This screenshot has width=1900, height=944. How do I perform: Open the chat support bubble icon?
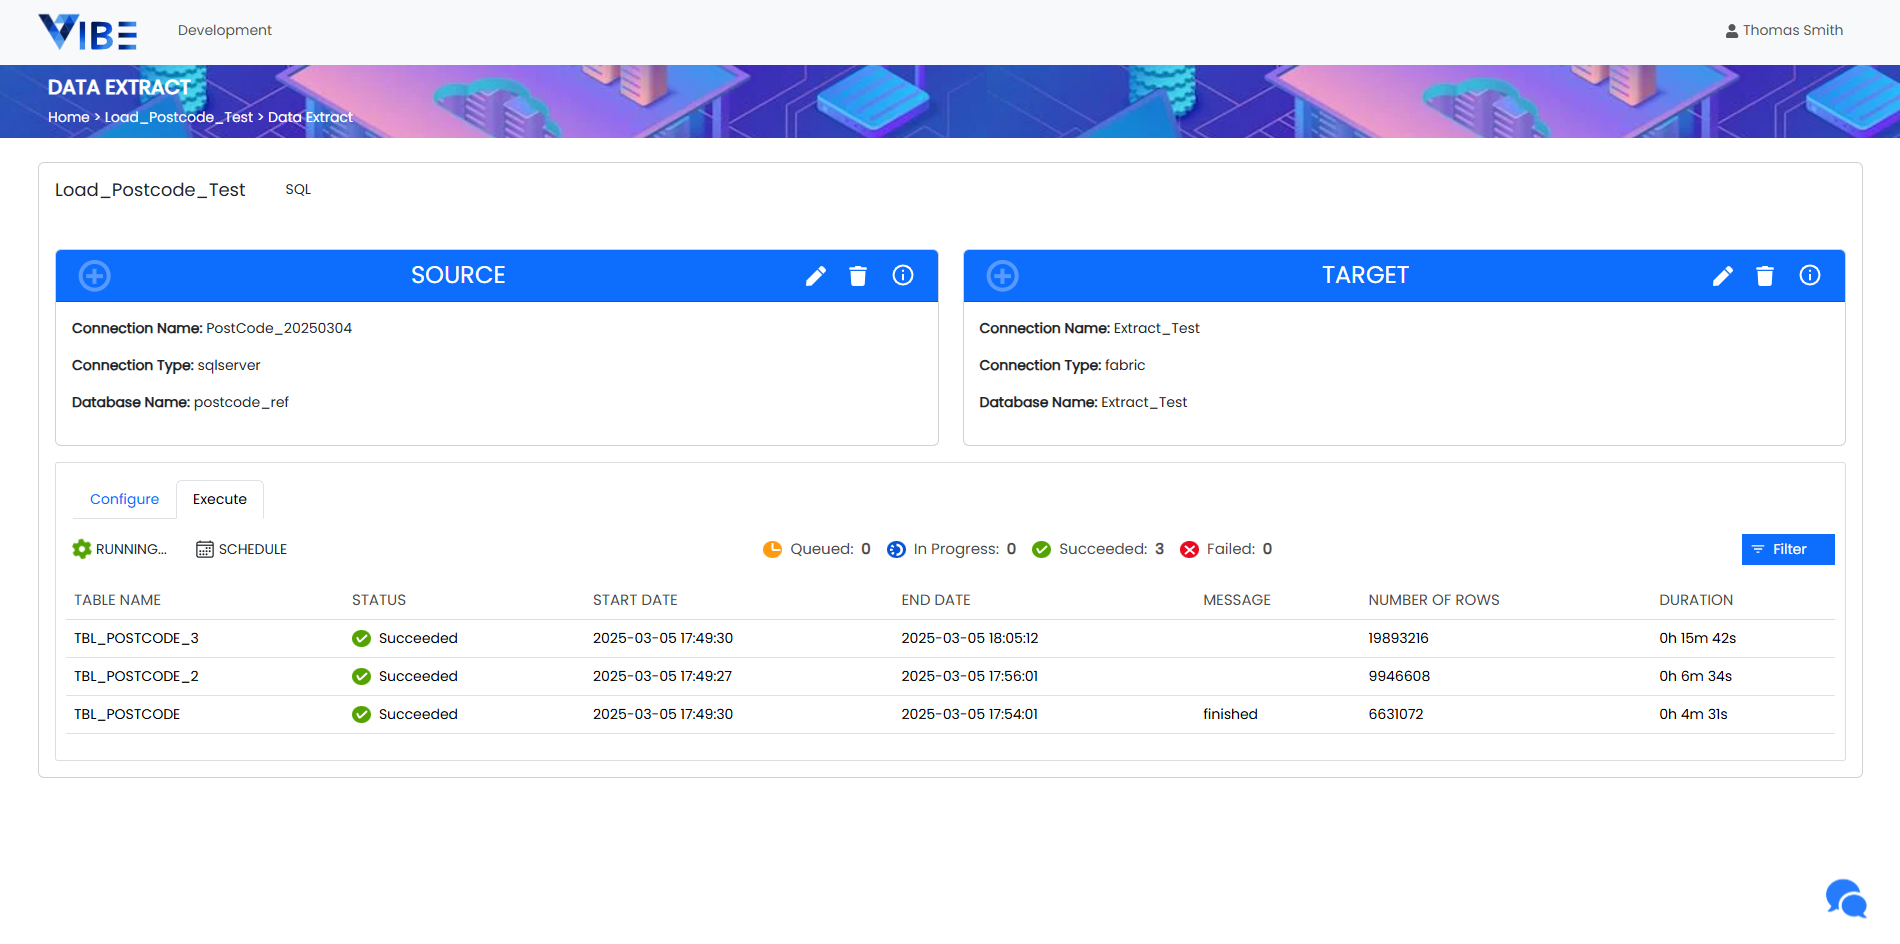(x=1846, y=898)
